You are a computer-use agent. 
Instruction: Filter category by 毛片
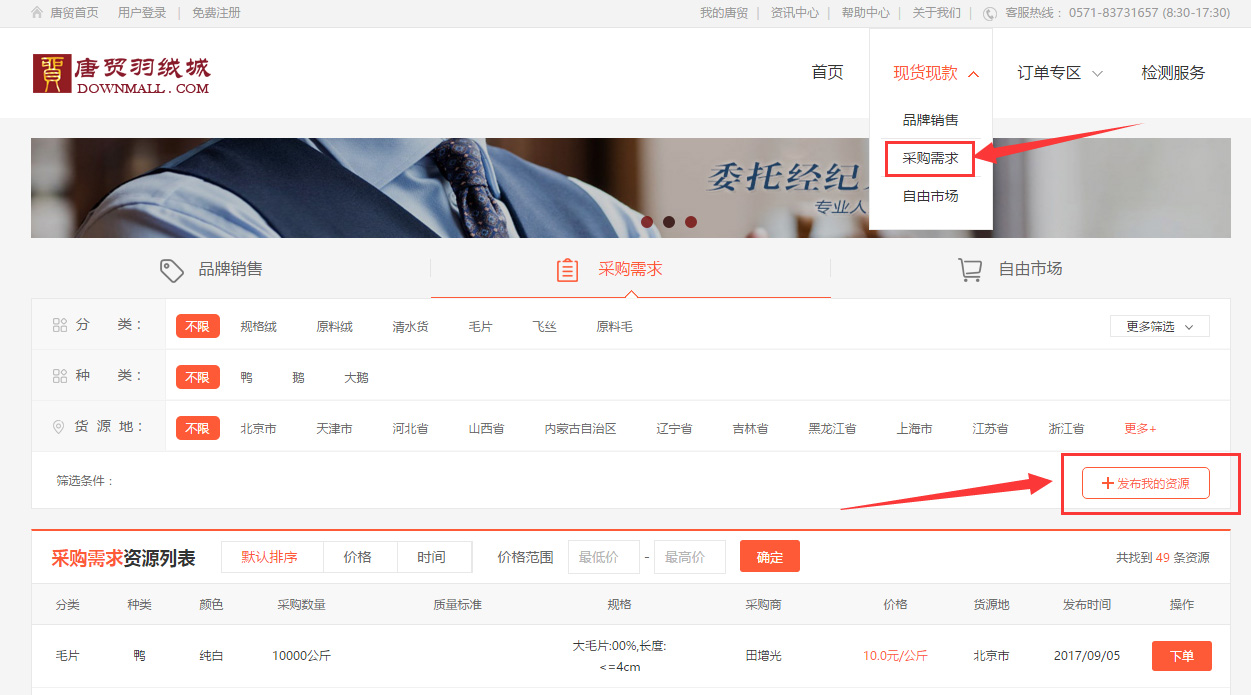click(480, 326)
